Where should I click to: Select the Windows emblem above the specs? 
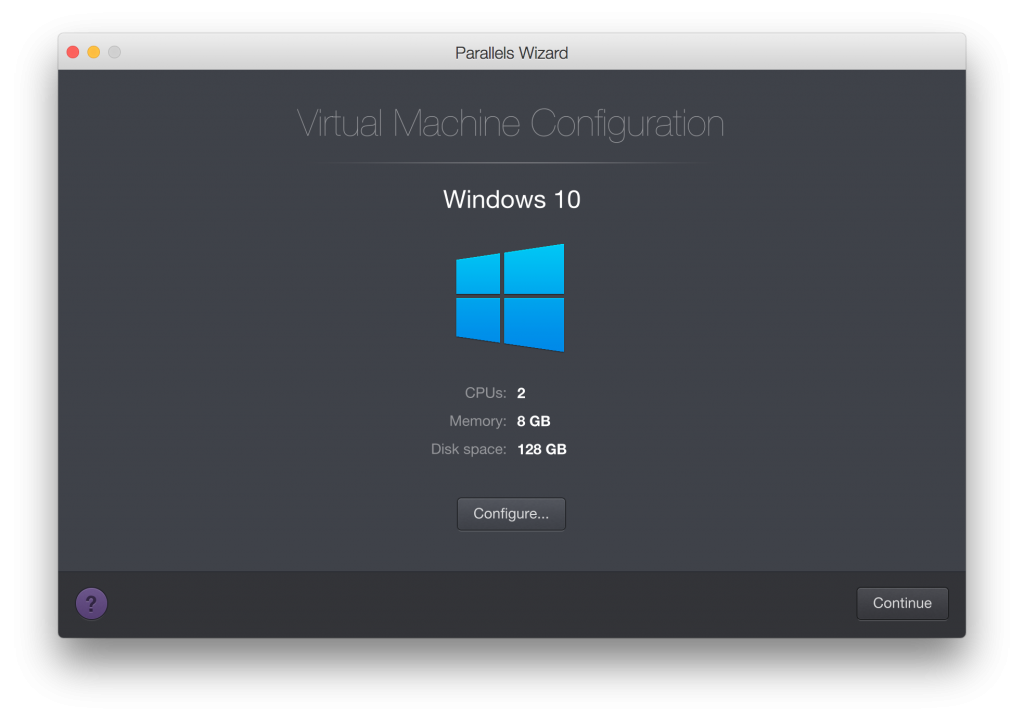[511, 297]
